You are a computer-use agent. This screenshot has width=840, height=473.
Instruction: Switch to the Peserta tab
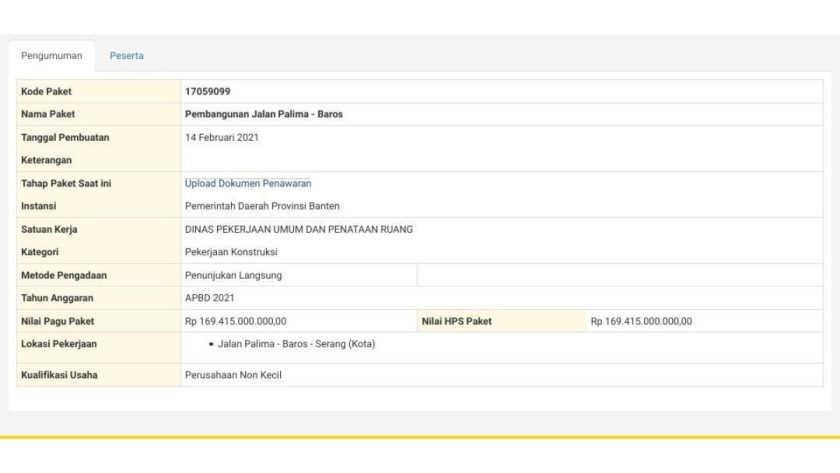click(x=126, y=56)
